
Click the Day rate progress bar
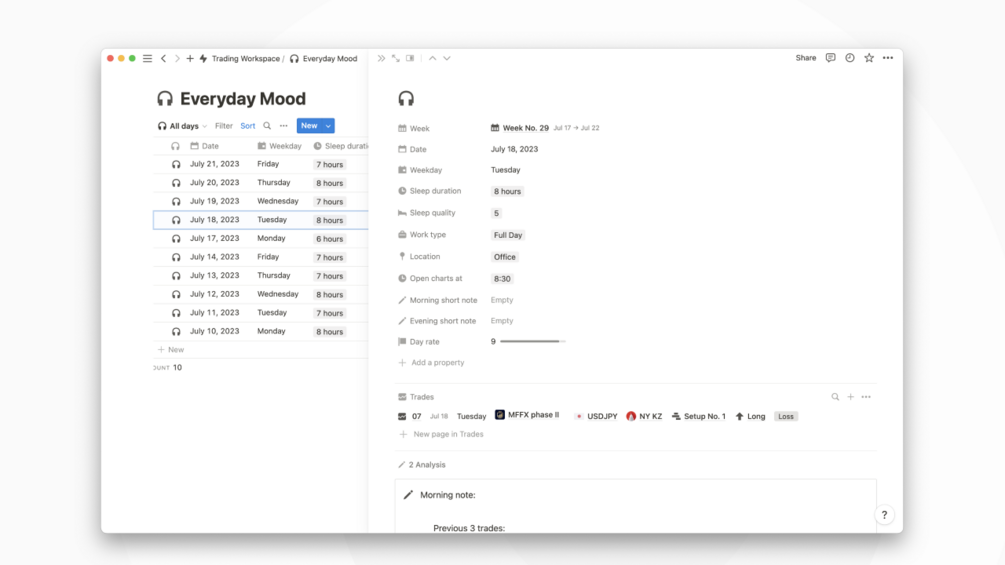click(533, 341)
